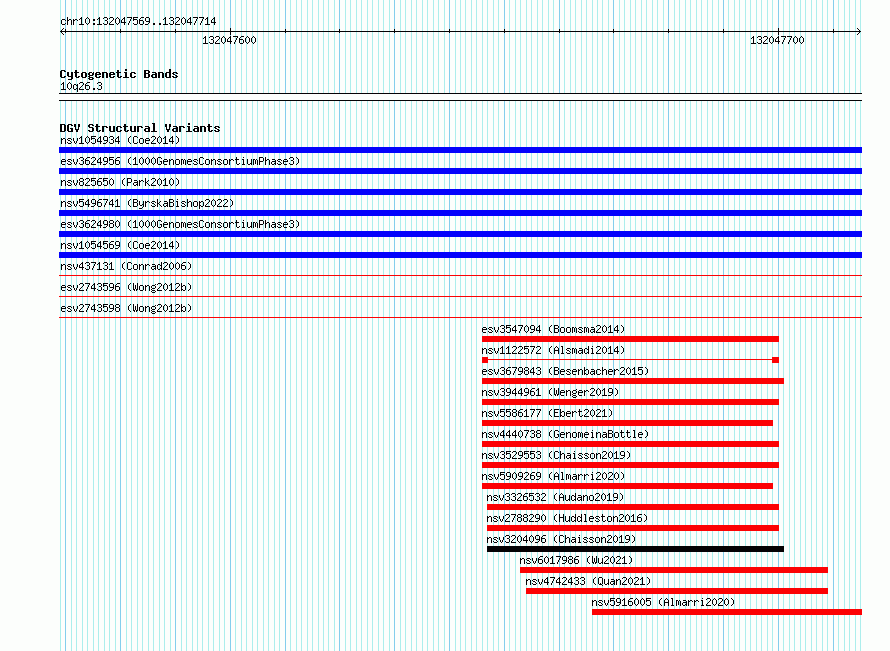Open variant esv2743596 (Wong2012b) label
This screenshot has height=651, width=890.
[x=126, y=287]
